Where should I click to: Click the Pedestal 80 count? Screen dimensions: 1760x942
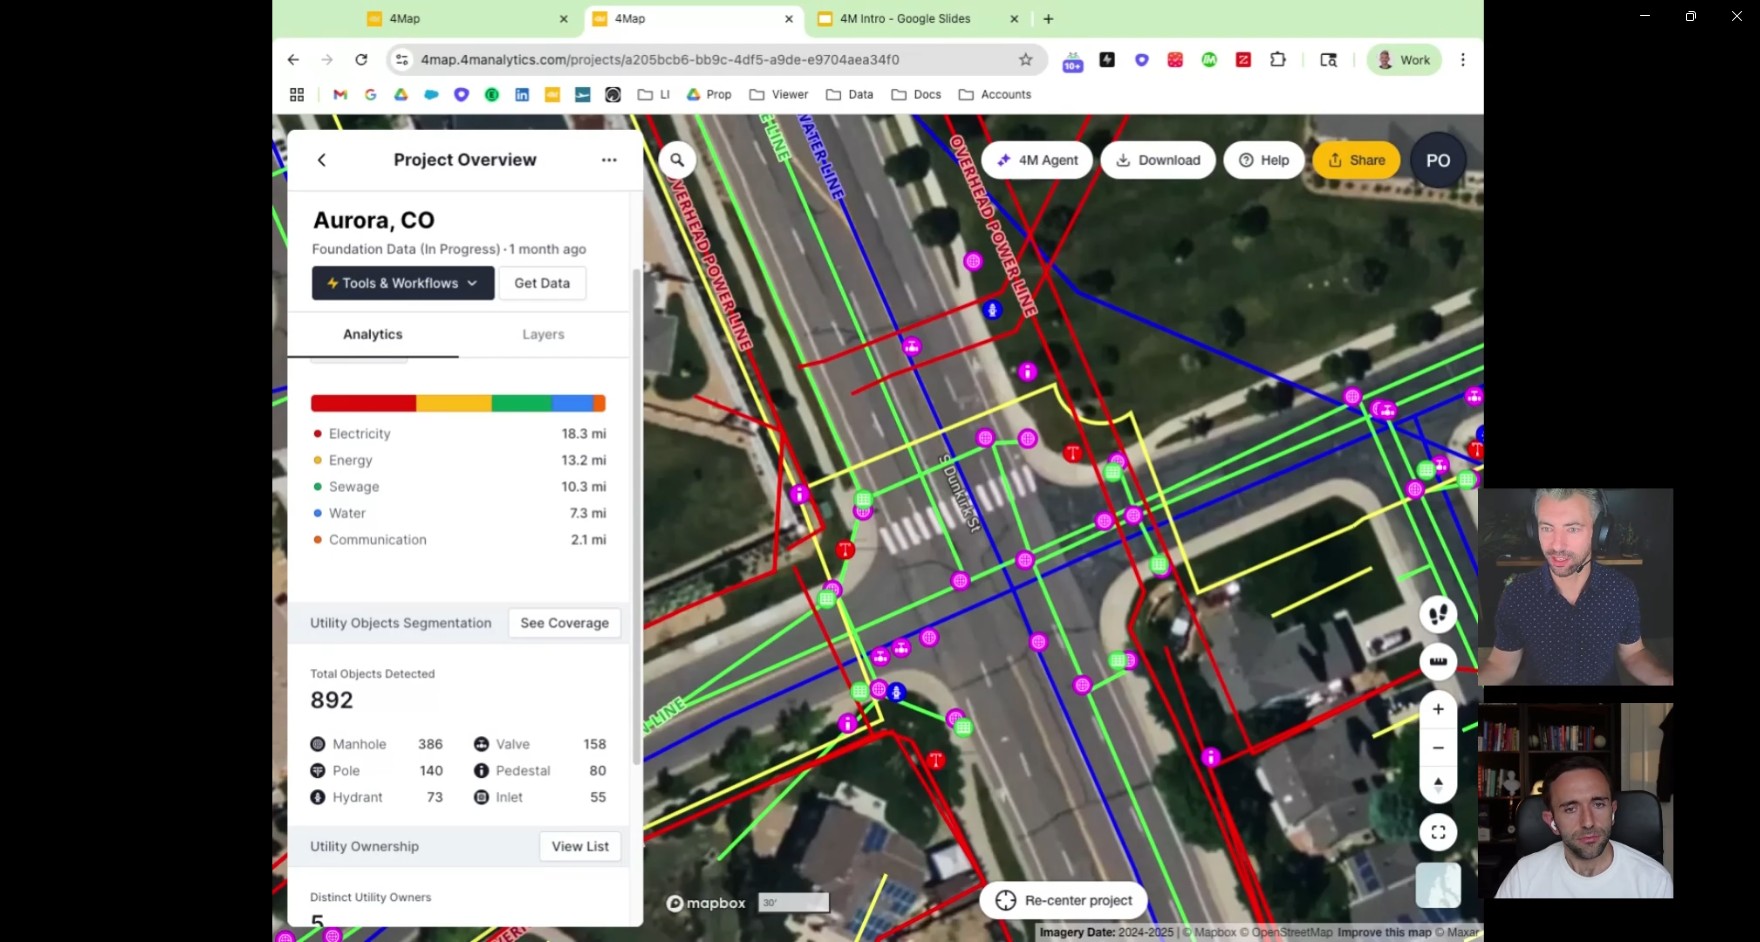(x=597, y=771)
